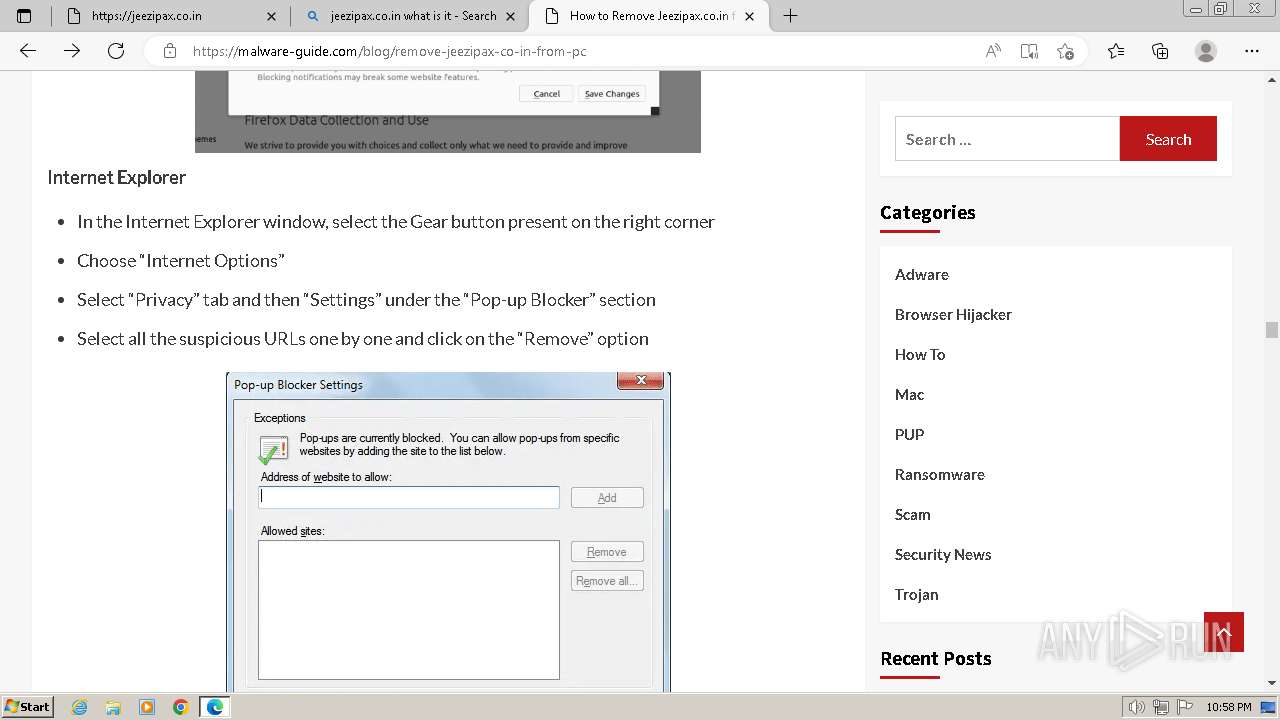Close the How to Remove Jeezipax tab
This screenshot has width=1280, height=720.
pos(750,16)
